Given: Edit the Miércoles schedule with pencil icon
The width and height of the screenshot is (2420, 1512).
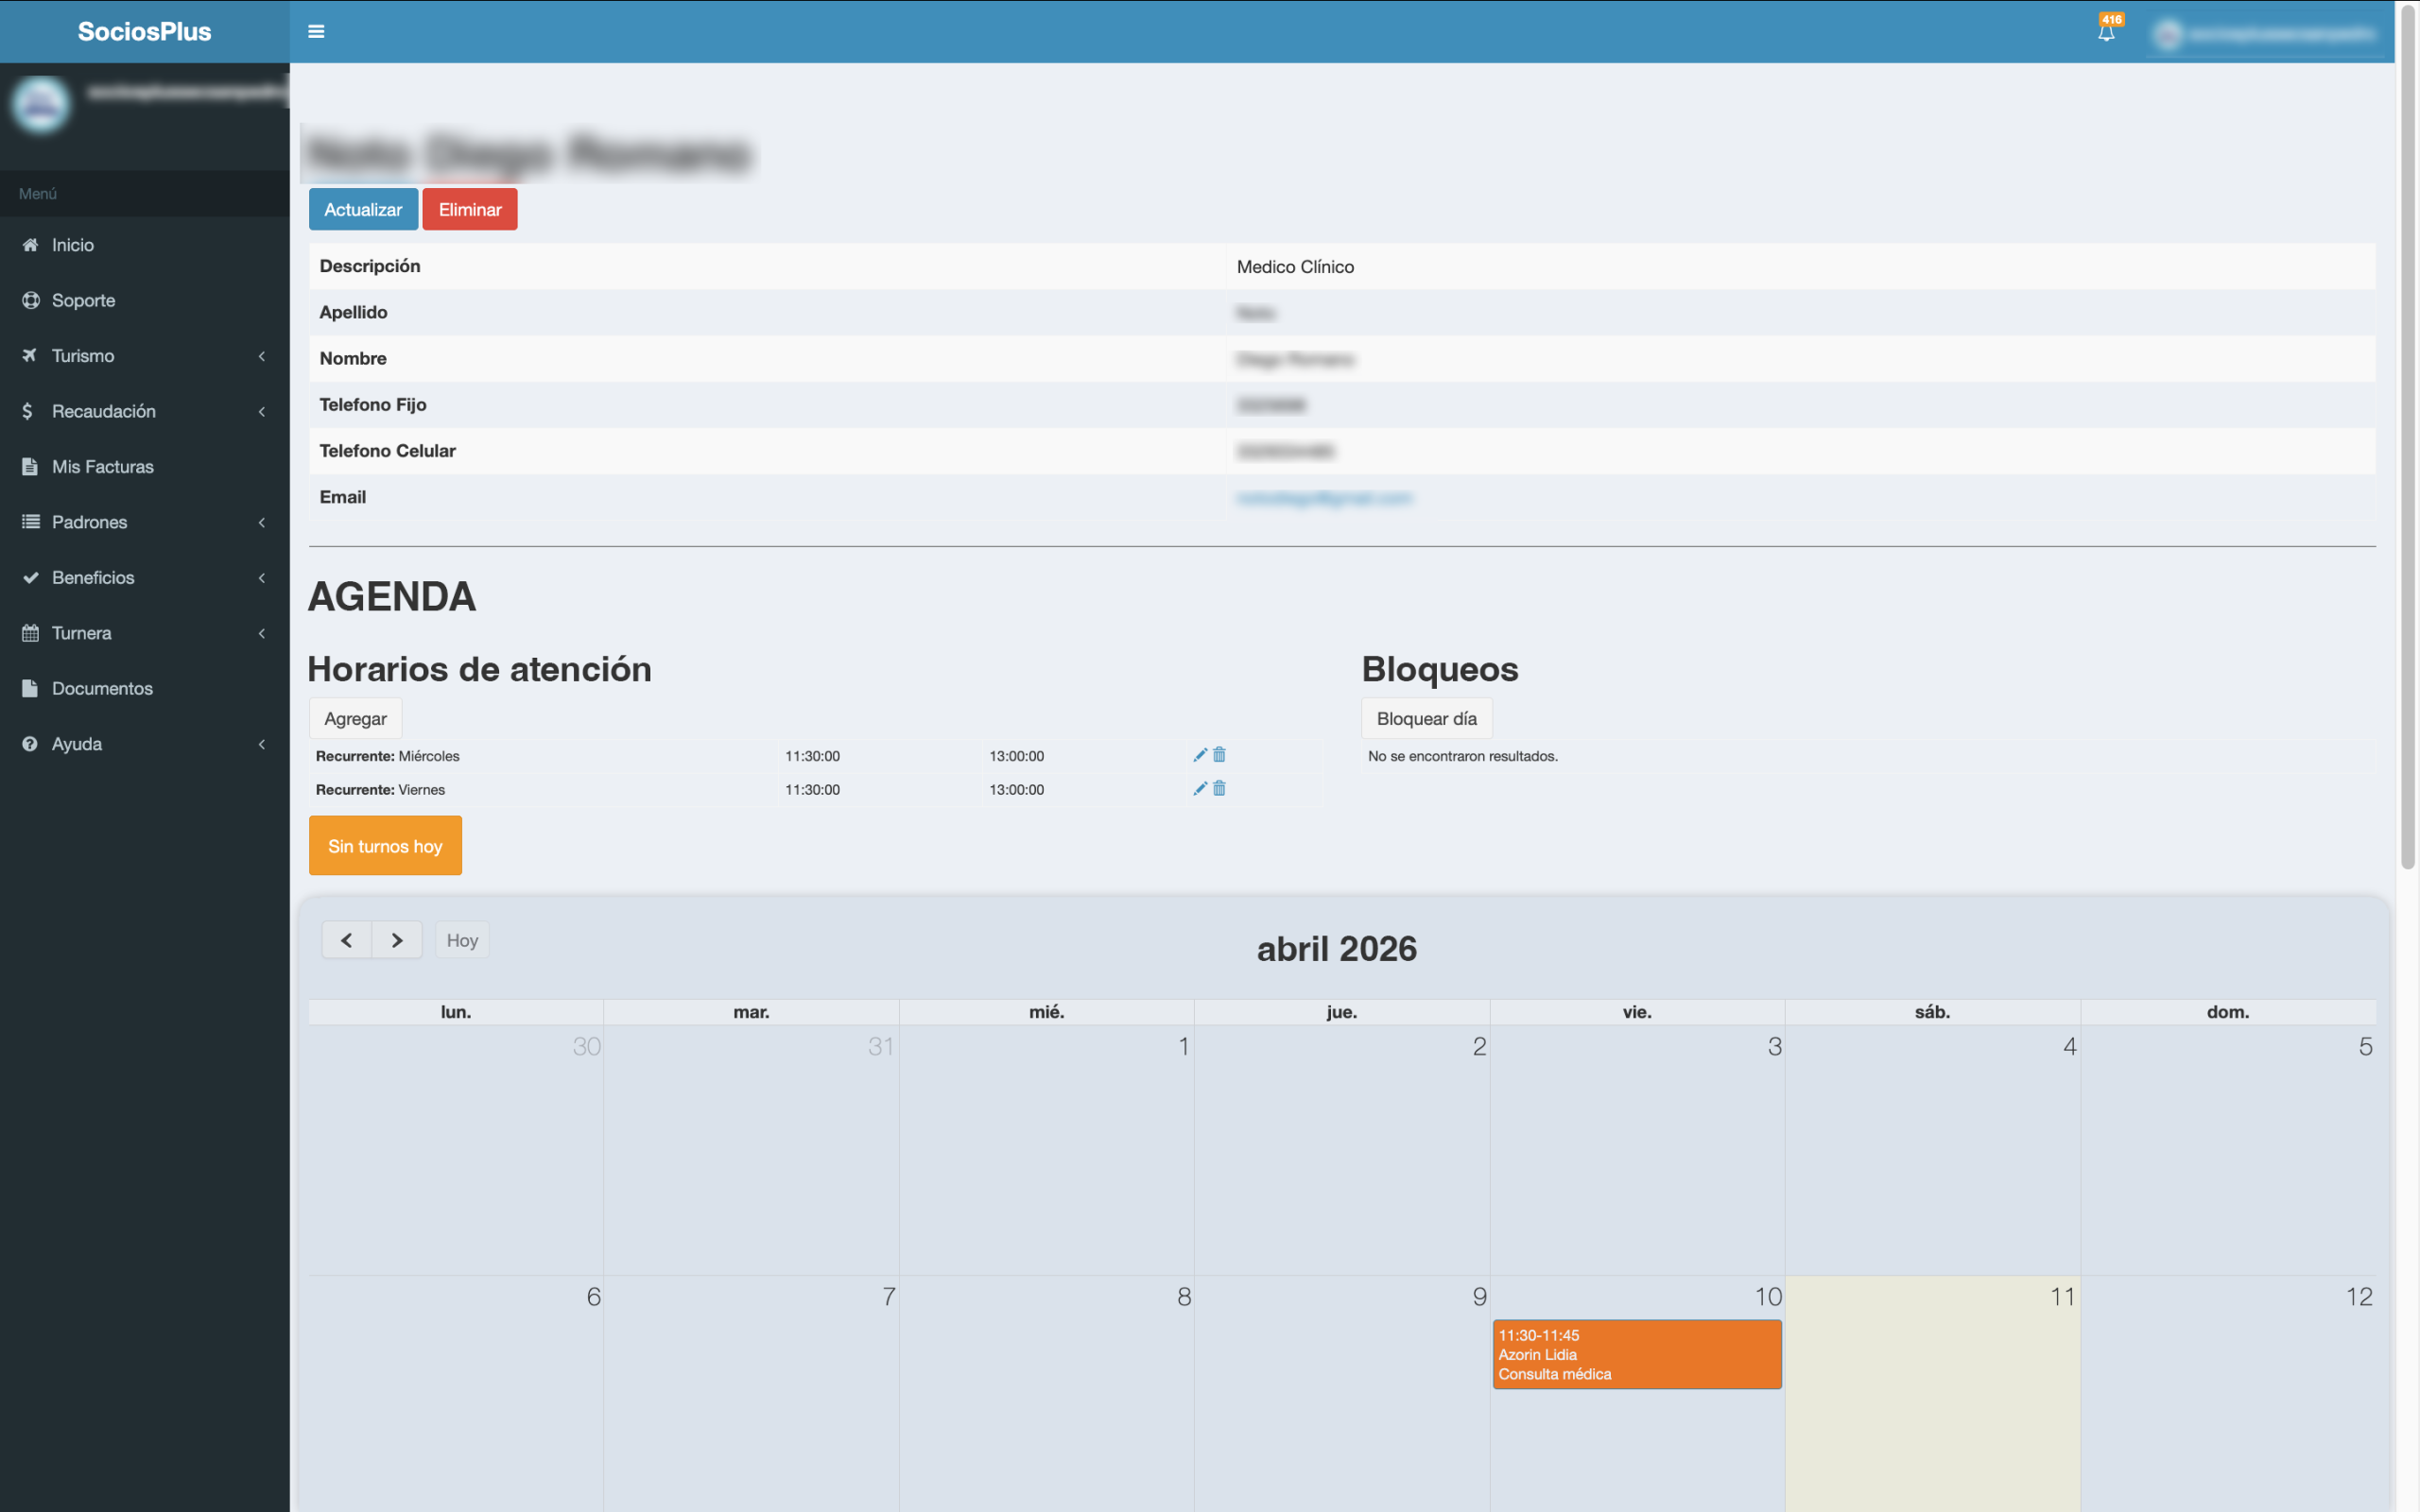Looking at the screenshot, I should pyautogui.click(x=1200, y=755).
